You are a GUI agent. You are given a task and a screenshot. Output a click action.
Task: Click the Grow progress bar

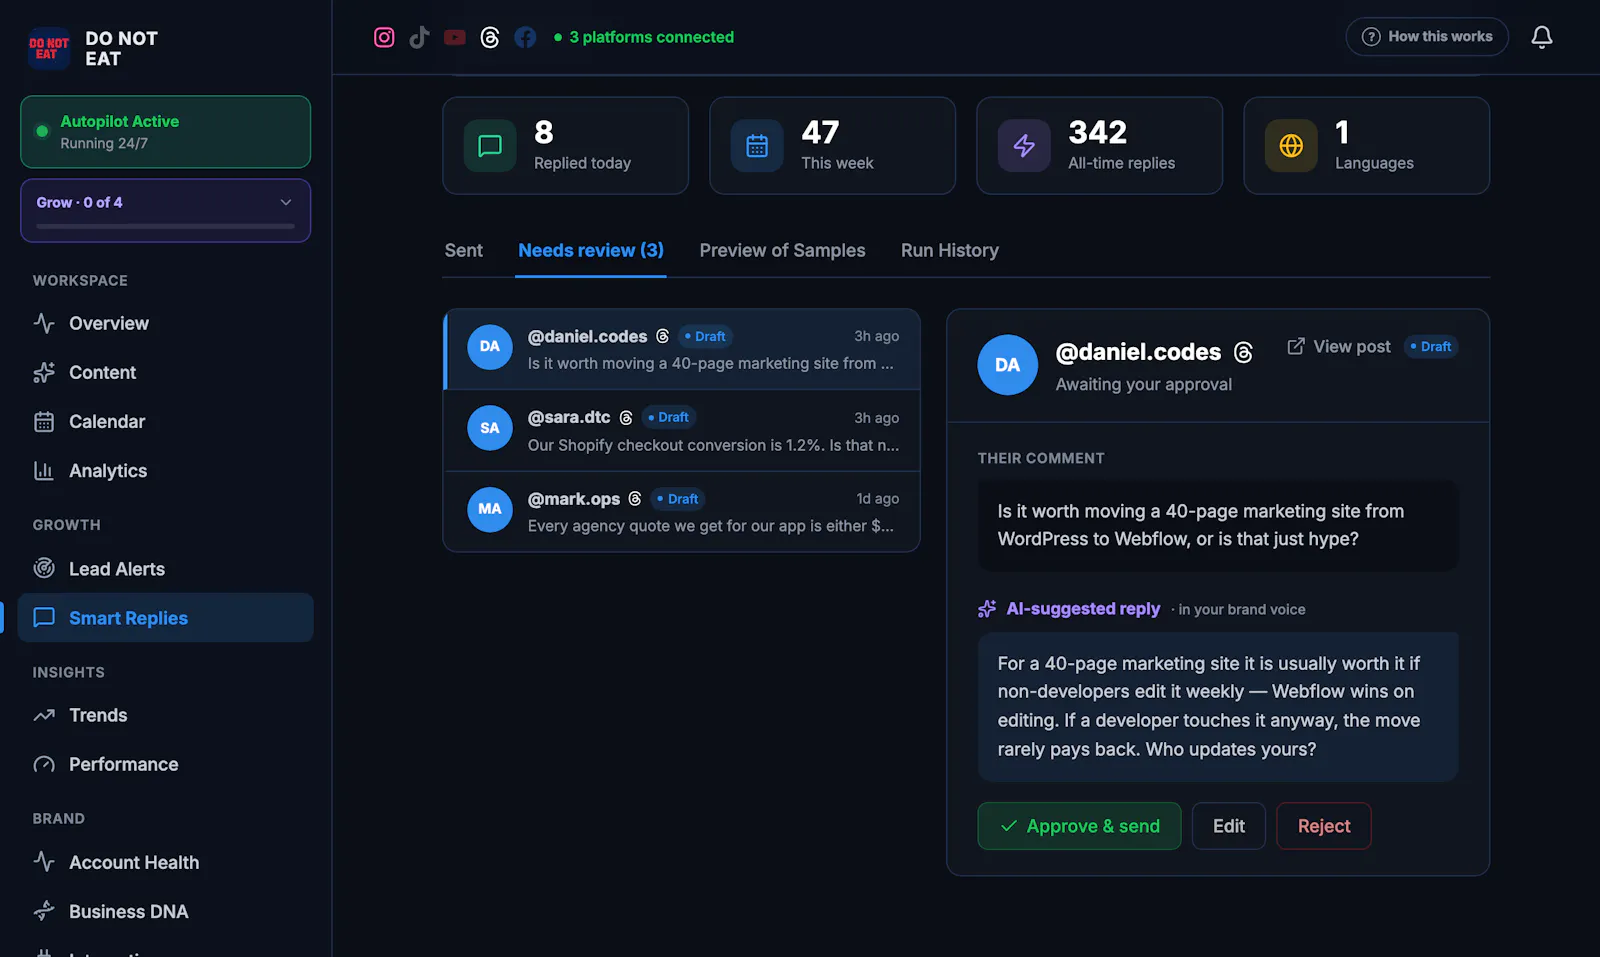point(165,226)
